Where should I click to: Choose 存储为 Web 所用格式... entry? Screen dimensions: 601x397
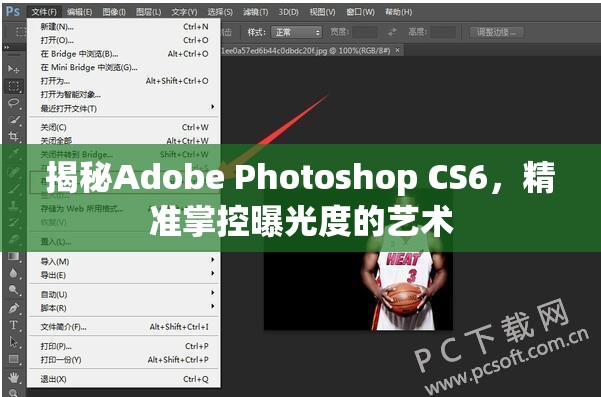(x=124, y=209)
